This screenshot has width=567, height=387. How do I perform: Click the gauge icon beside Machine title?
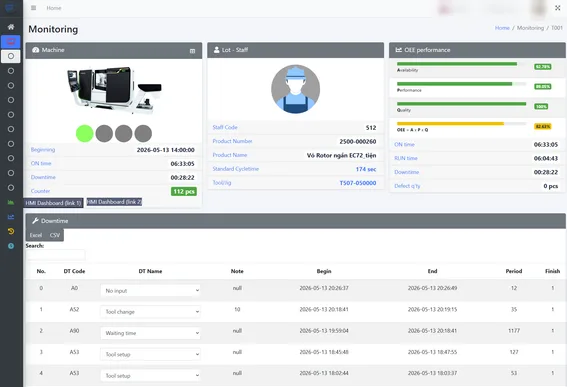(x=35, y=50)
